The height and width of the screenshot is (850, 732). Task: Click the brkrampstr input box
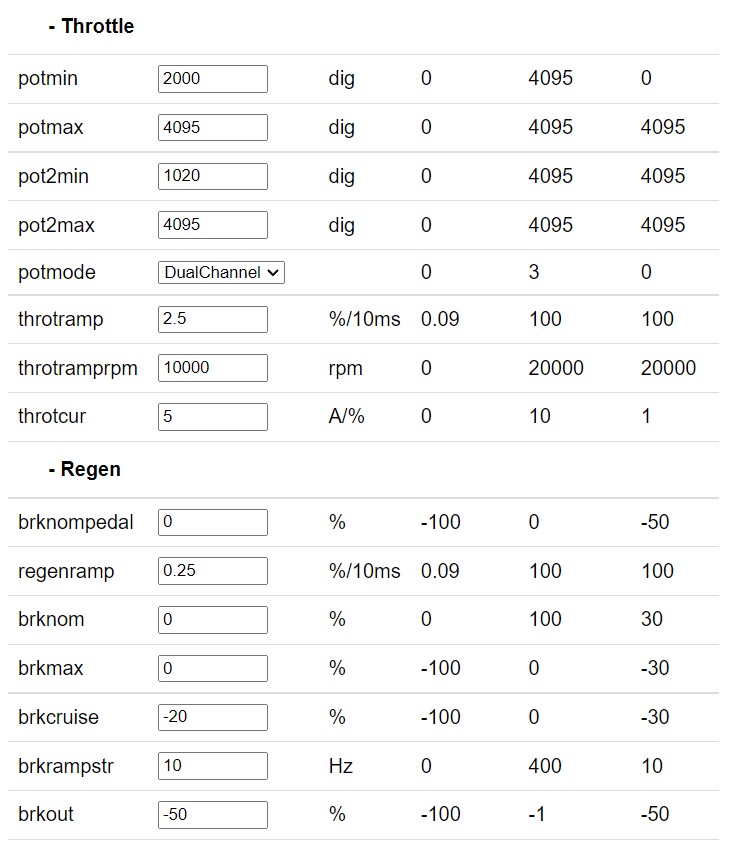click(x=213, y=766)
